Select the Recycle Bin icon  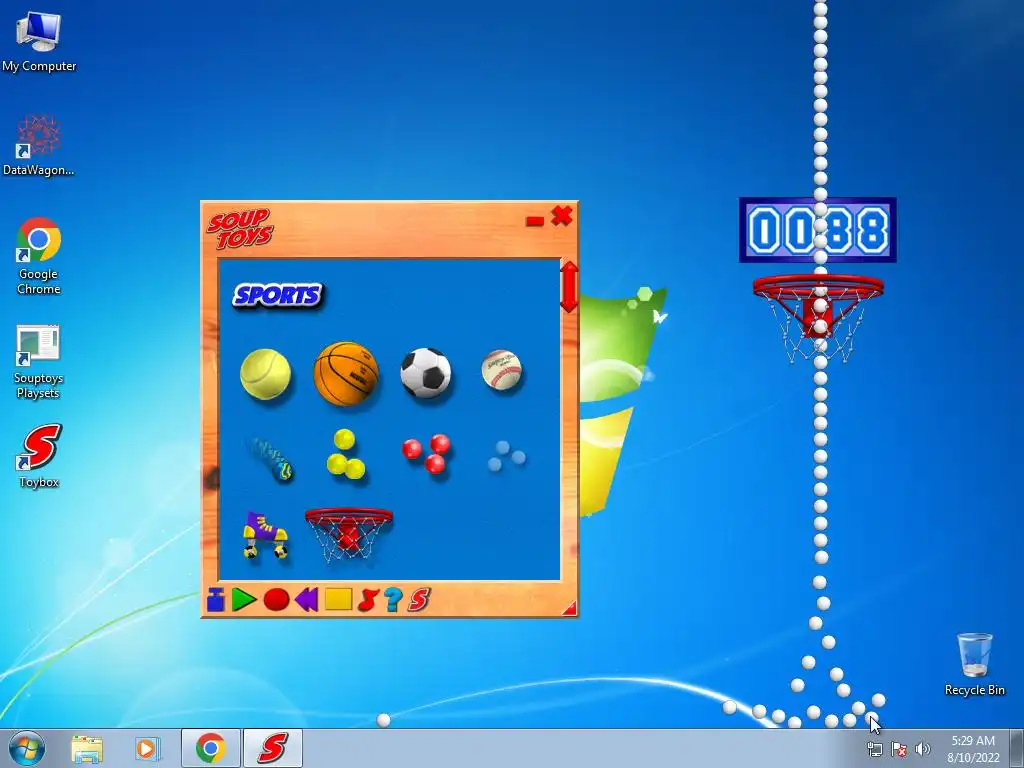974,664
